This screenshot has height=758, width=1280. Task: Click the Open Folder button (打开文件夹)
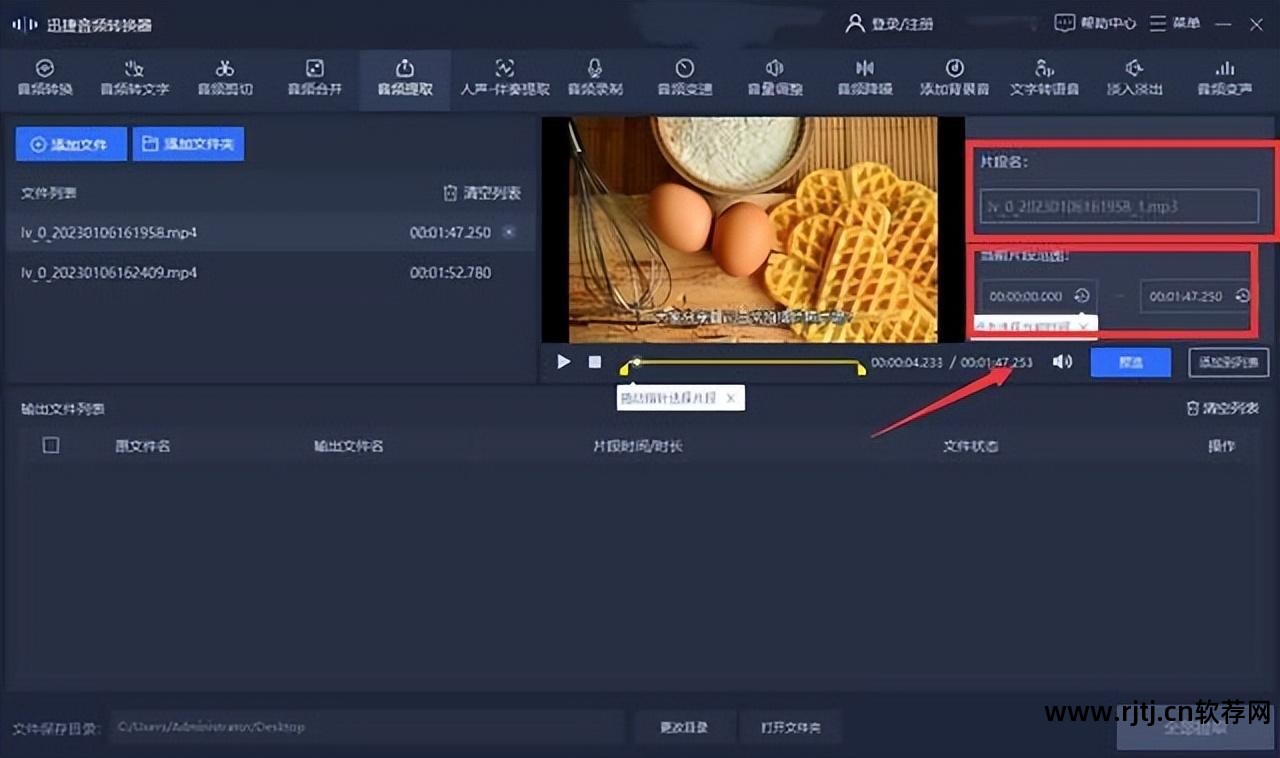click(790, 727)
